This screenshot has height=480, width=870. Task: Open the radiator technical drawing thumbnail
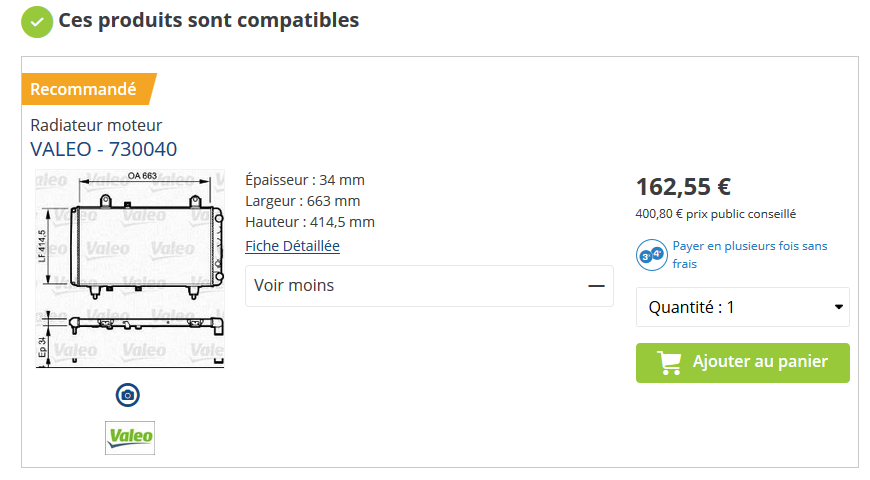tap(130, 269)
